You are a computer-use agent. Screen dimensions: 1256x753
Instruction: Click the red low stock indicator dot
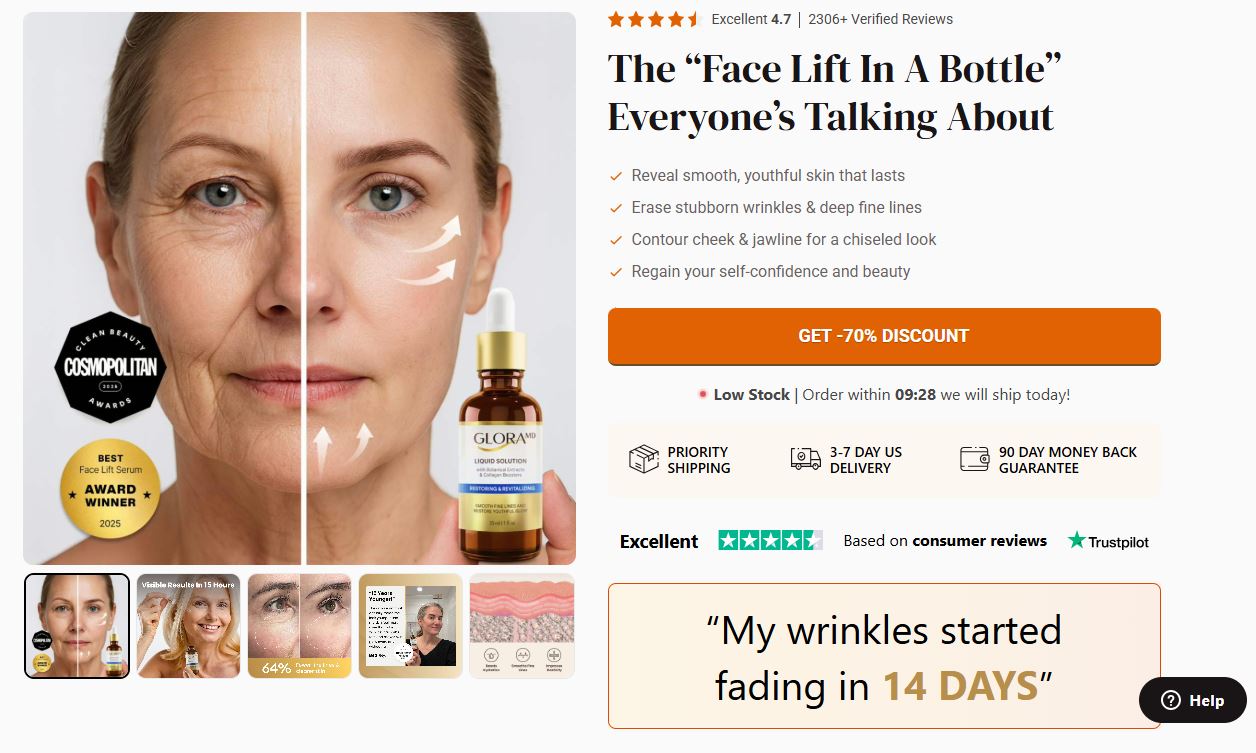(703, 395)
